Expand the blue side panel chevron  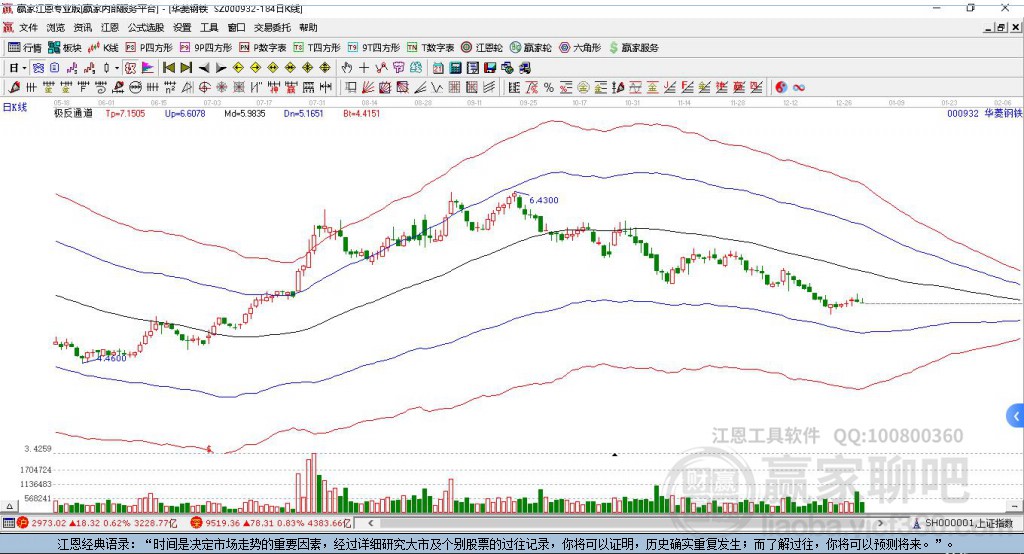(1016, 416)
